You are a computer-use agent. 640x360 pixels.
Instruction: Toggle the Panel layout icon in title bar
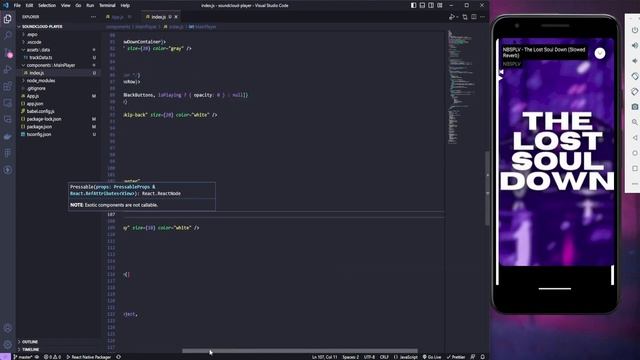422,5
